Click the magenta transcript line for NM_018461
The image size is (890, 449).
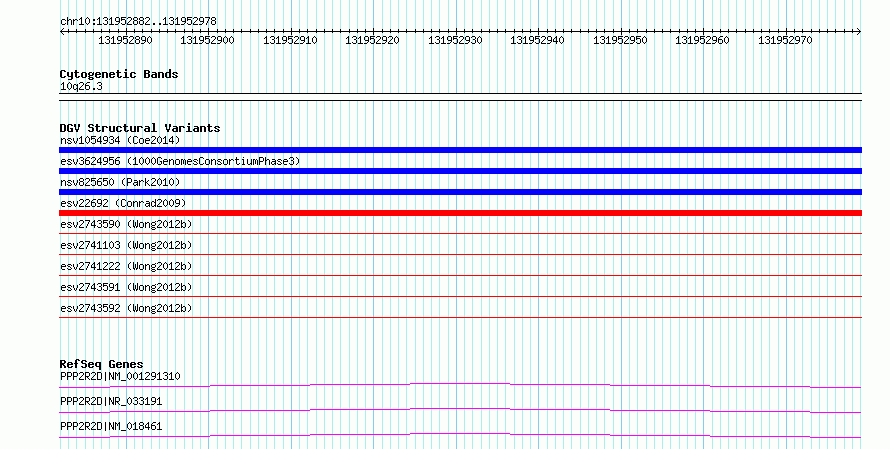(x=460, y=435)
